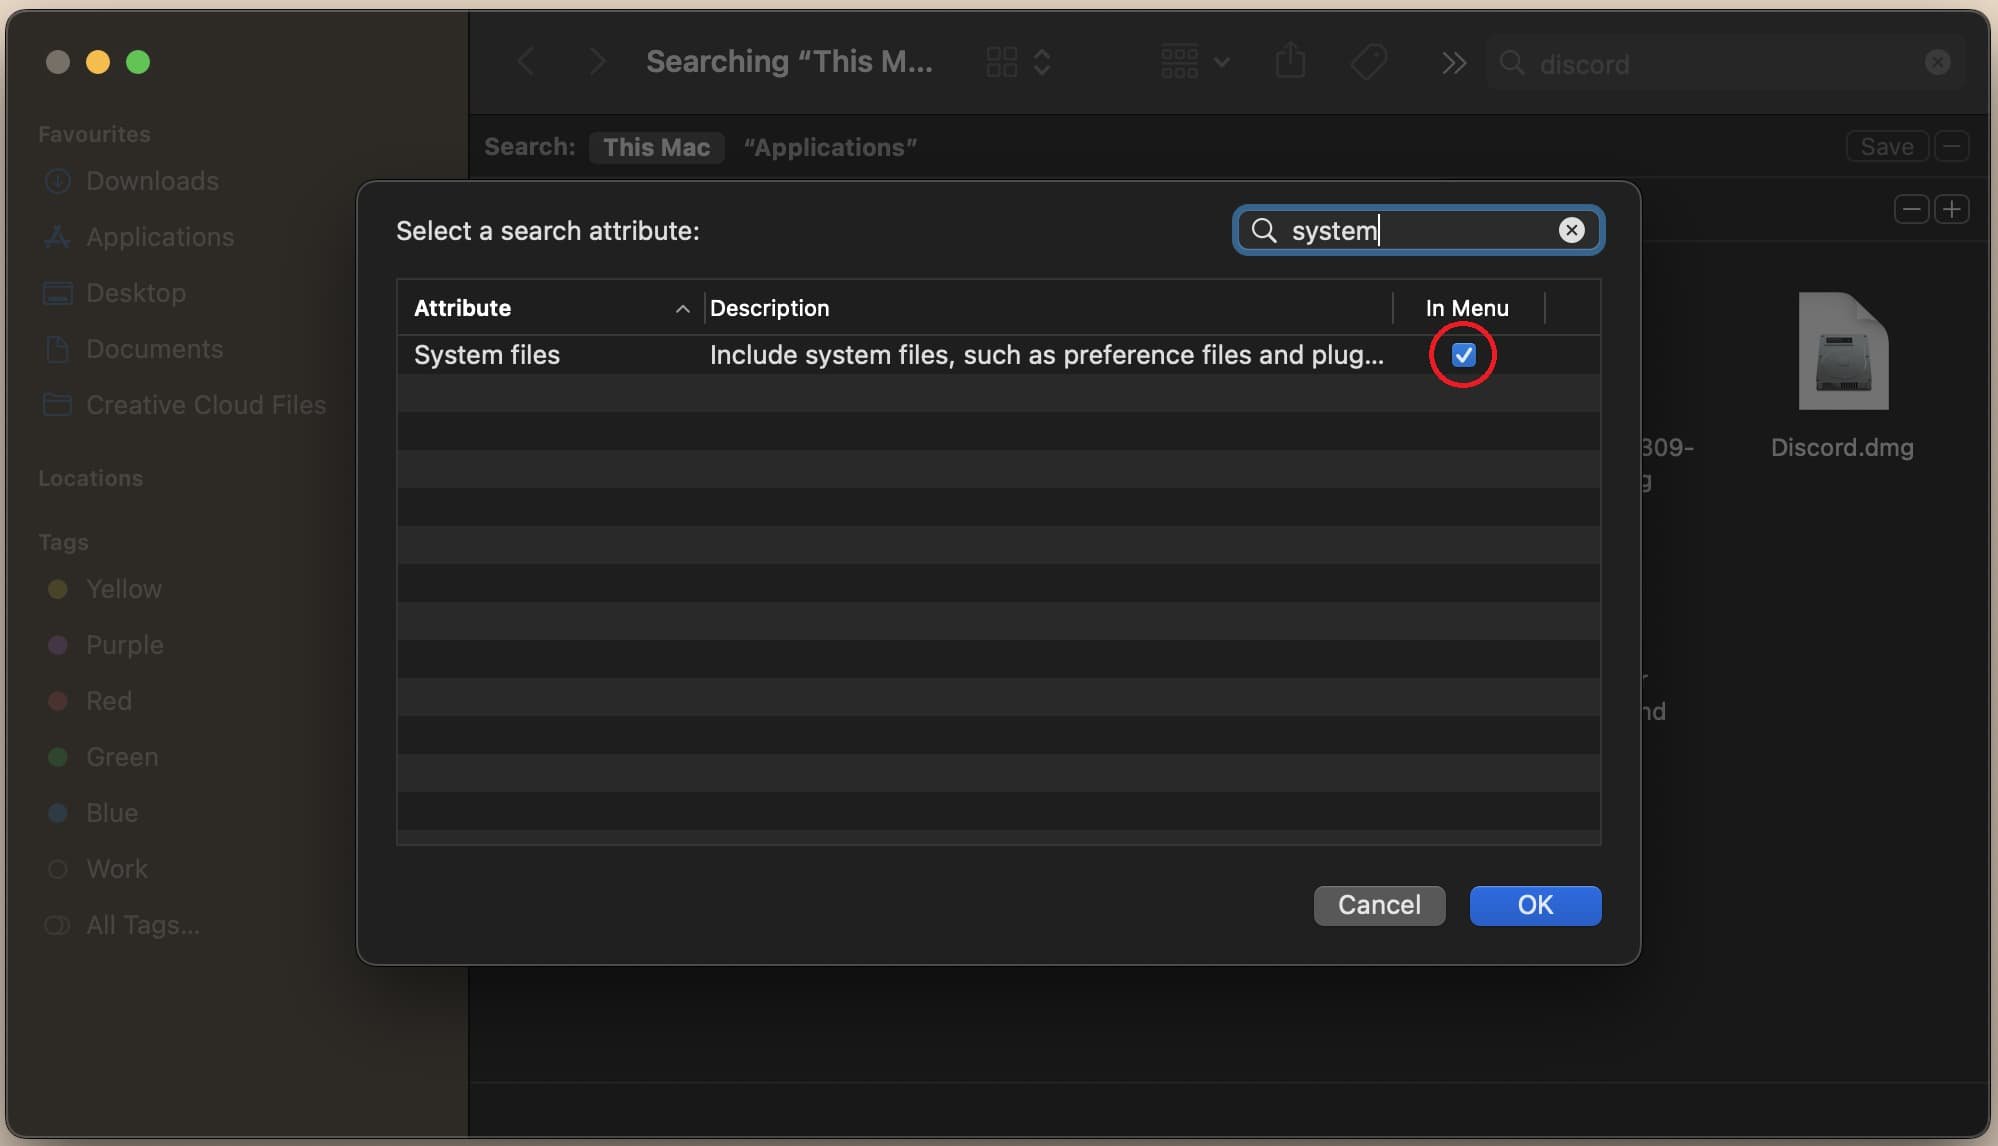Image resolution: width=1998 pixels, height=1146 pixels.
Task: Click the Red tag color dot
Action: coord(58,701)
